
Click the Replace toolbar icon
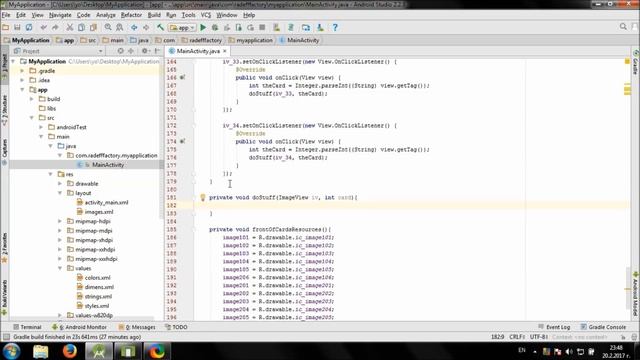coord(120,27)
